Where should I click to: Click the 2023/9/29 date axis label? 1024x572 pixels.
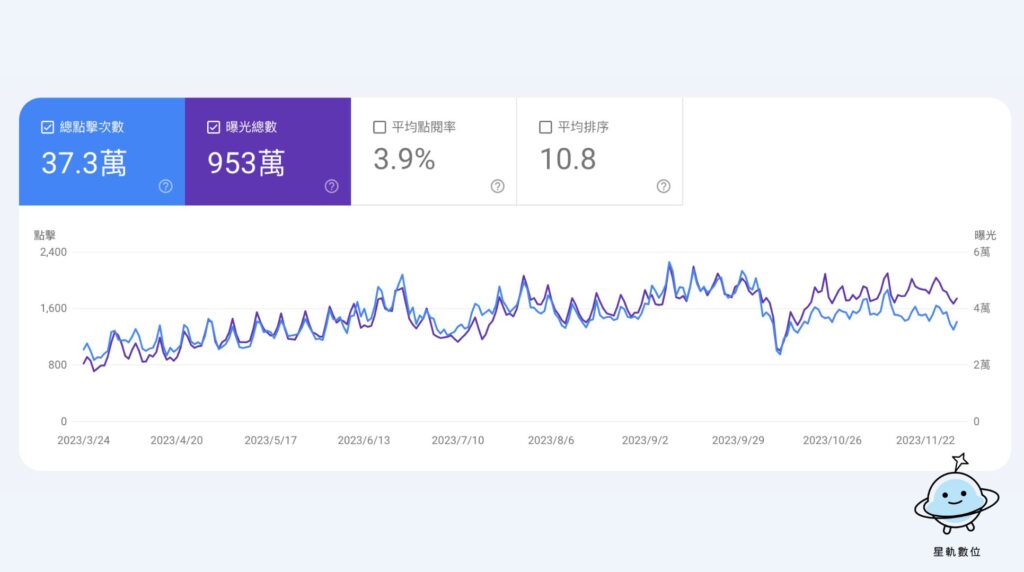(x=739, y=440)
